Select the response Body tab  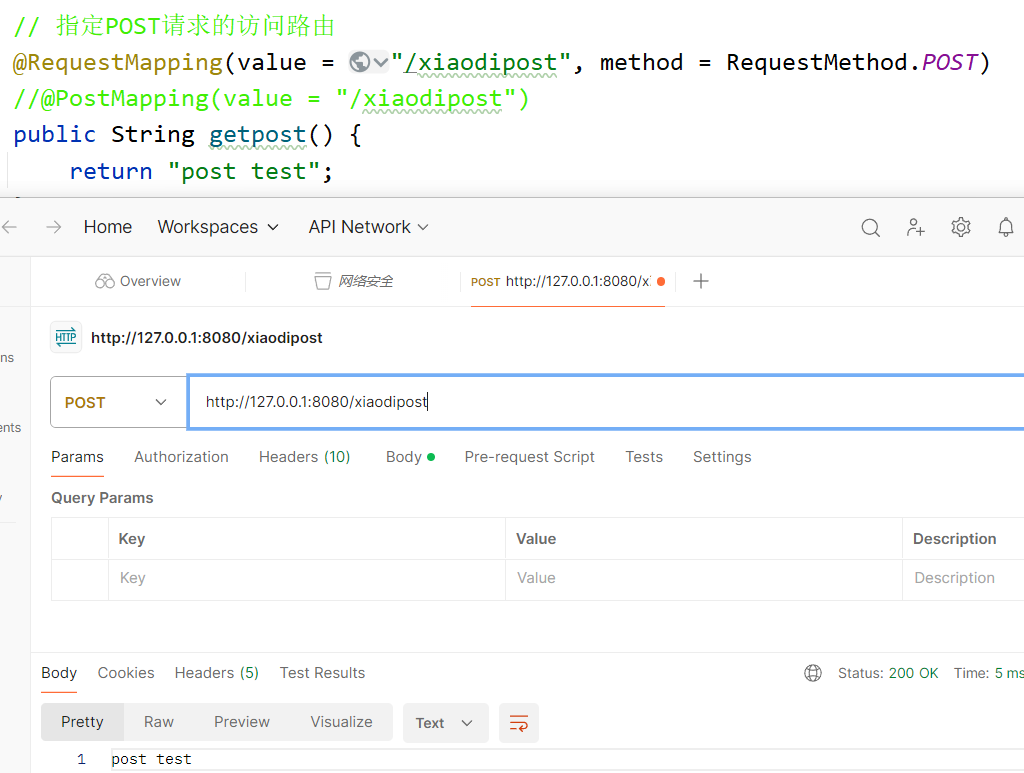[x=59, y=673]
